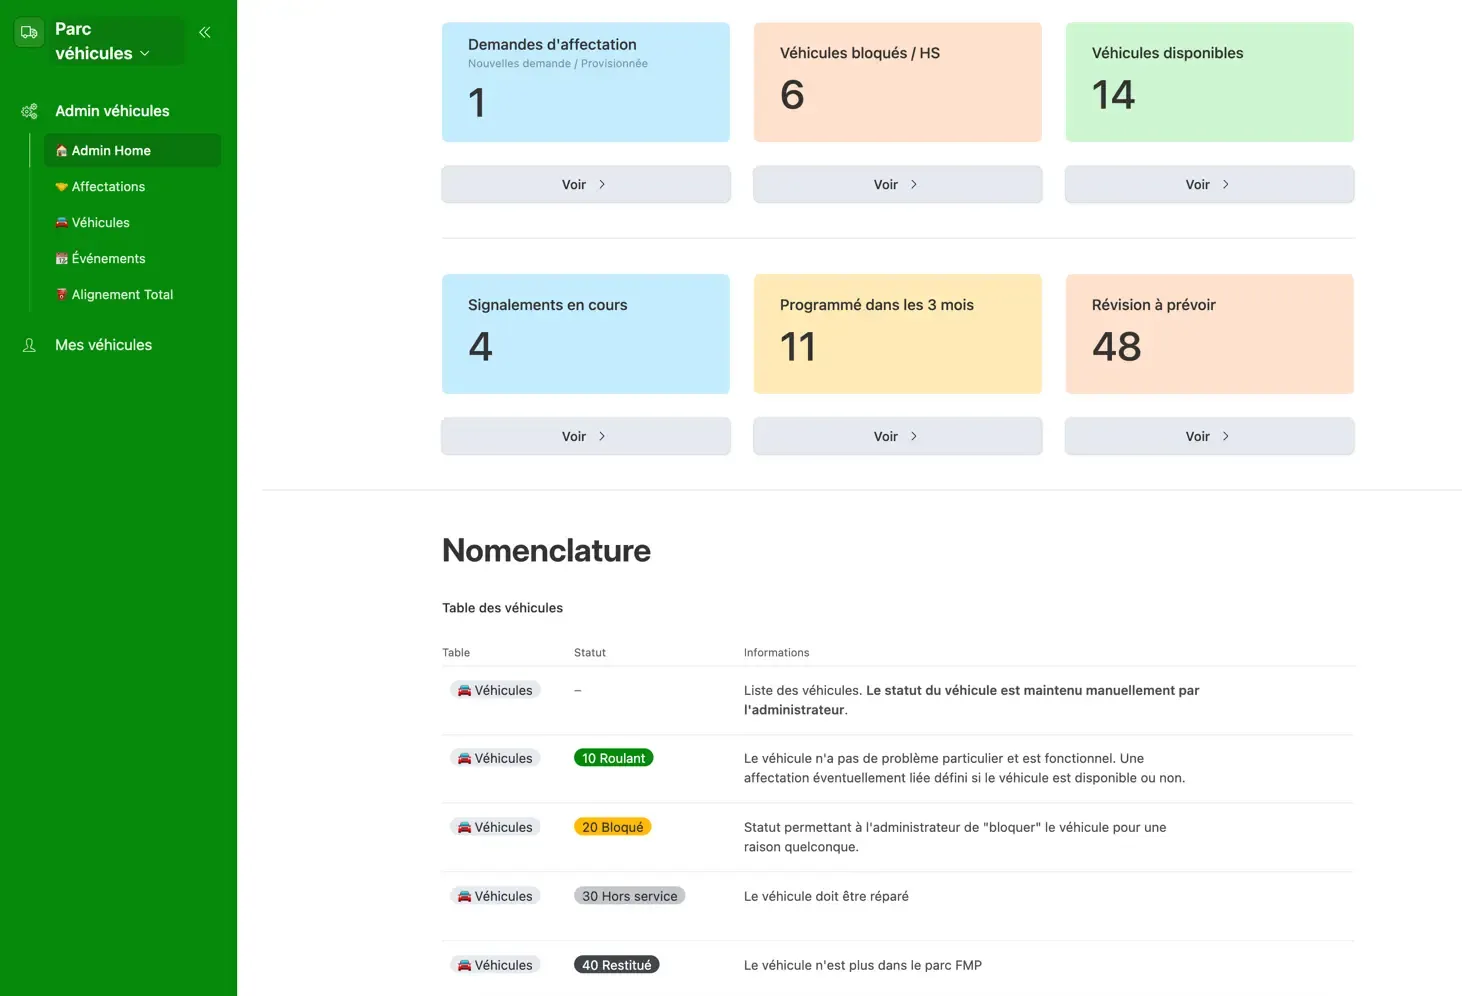Viewport: 1462px width, 996px height.
Task: Click the Signalements en cours card
Action: [586, 334]
